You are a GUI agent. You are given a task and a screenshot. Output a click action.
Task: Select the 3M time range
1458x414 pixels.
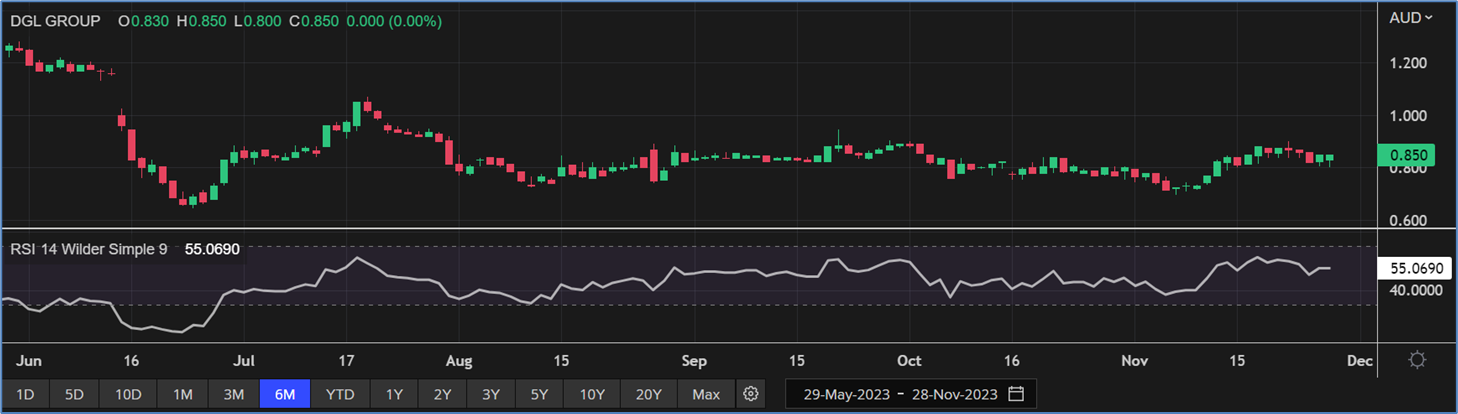point(233,394)
